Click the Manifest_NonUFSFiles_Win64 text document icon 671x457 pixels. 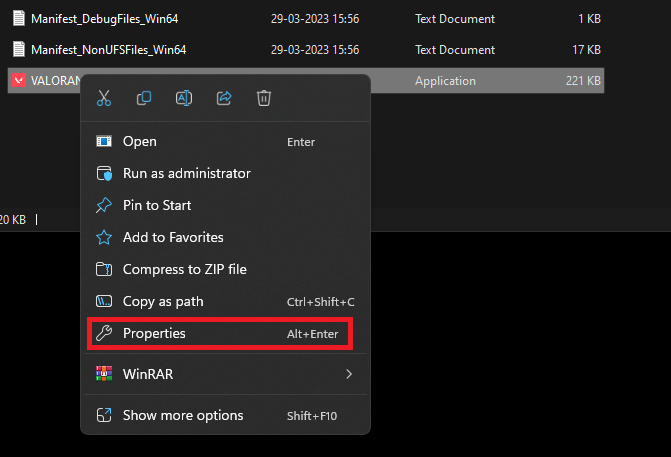pos(18,49)
